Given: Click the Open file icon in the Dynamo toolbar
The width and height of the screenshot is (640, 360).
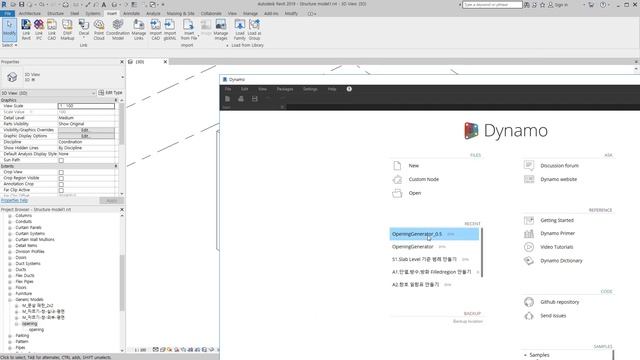Looking at the screenshot, I should [x=241, y=99].
